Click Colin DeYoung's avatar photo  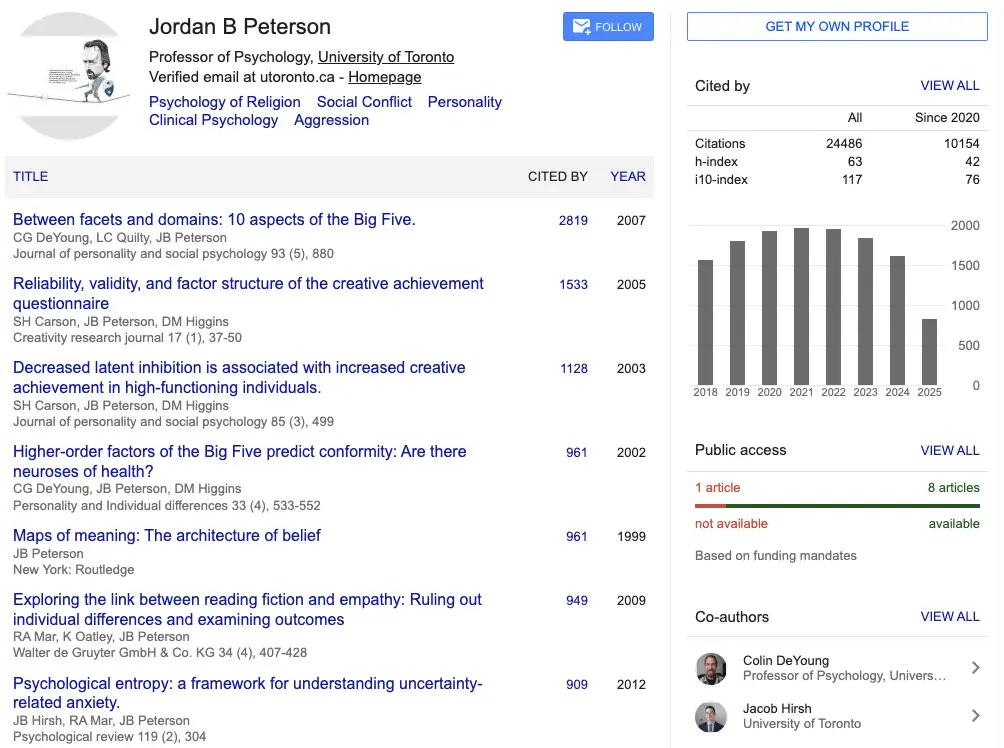[711, 669]
